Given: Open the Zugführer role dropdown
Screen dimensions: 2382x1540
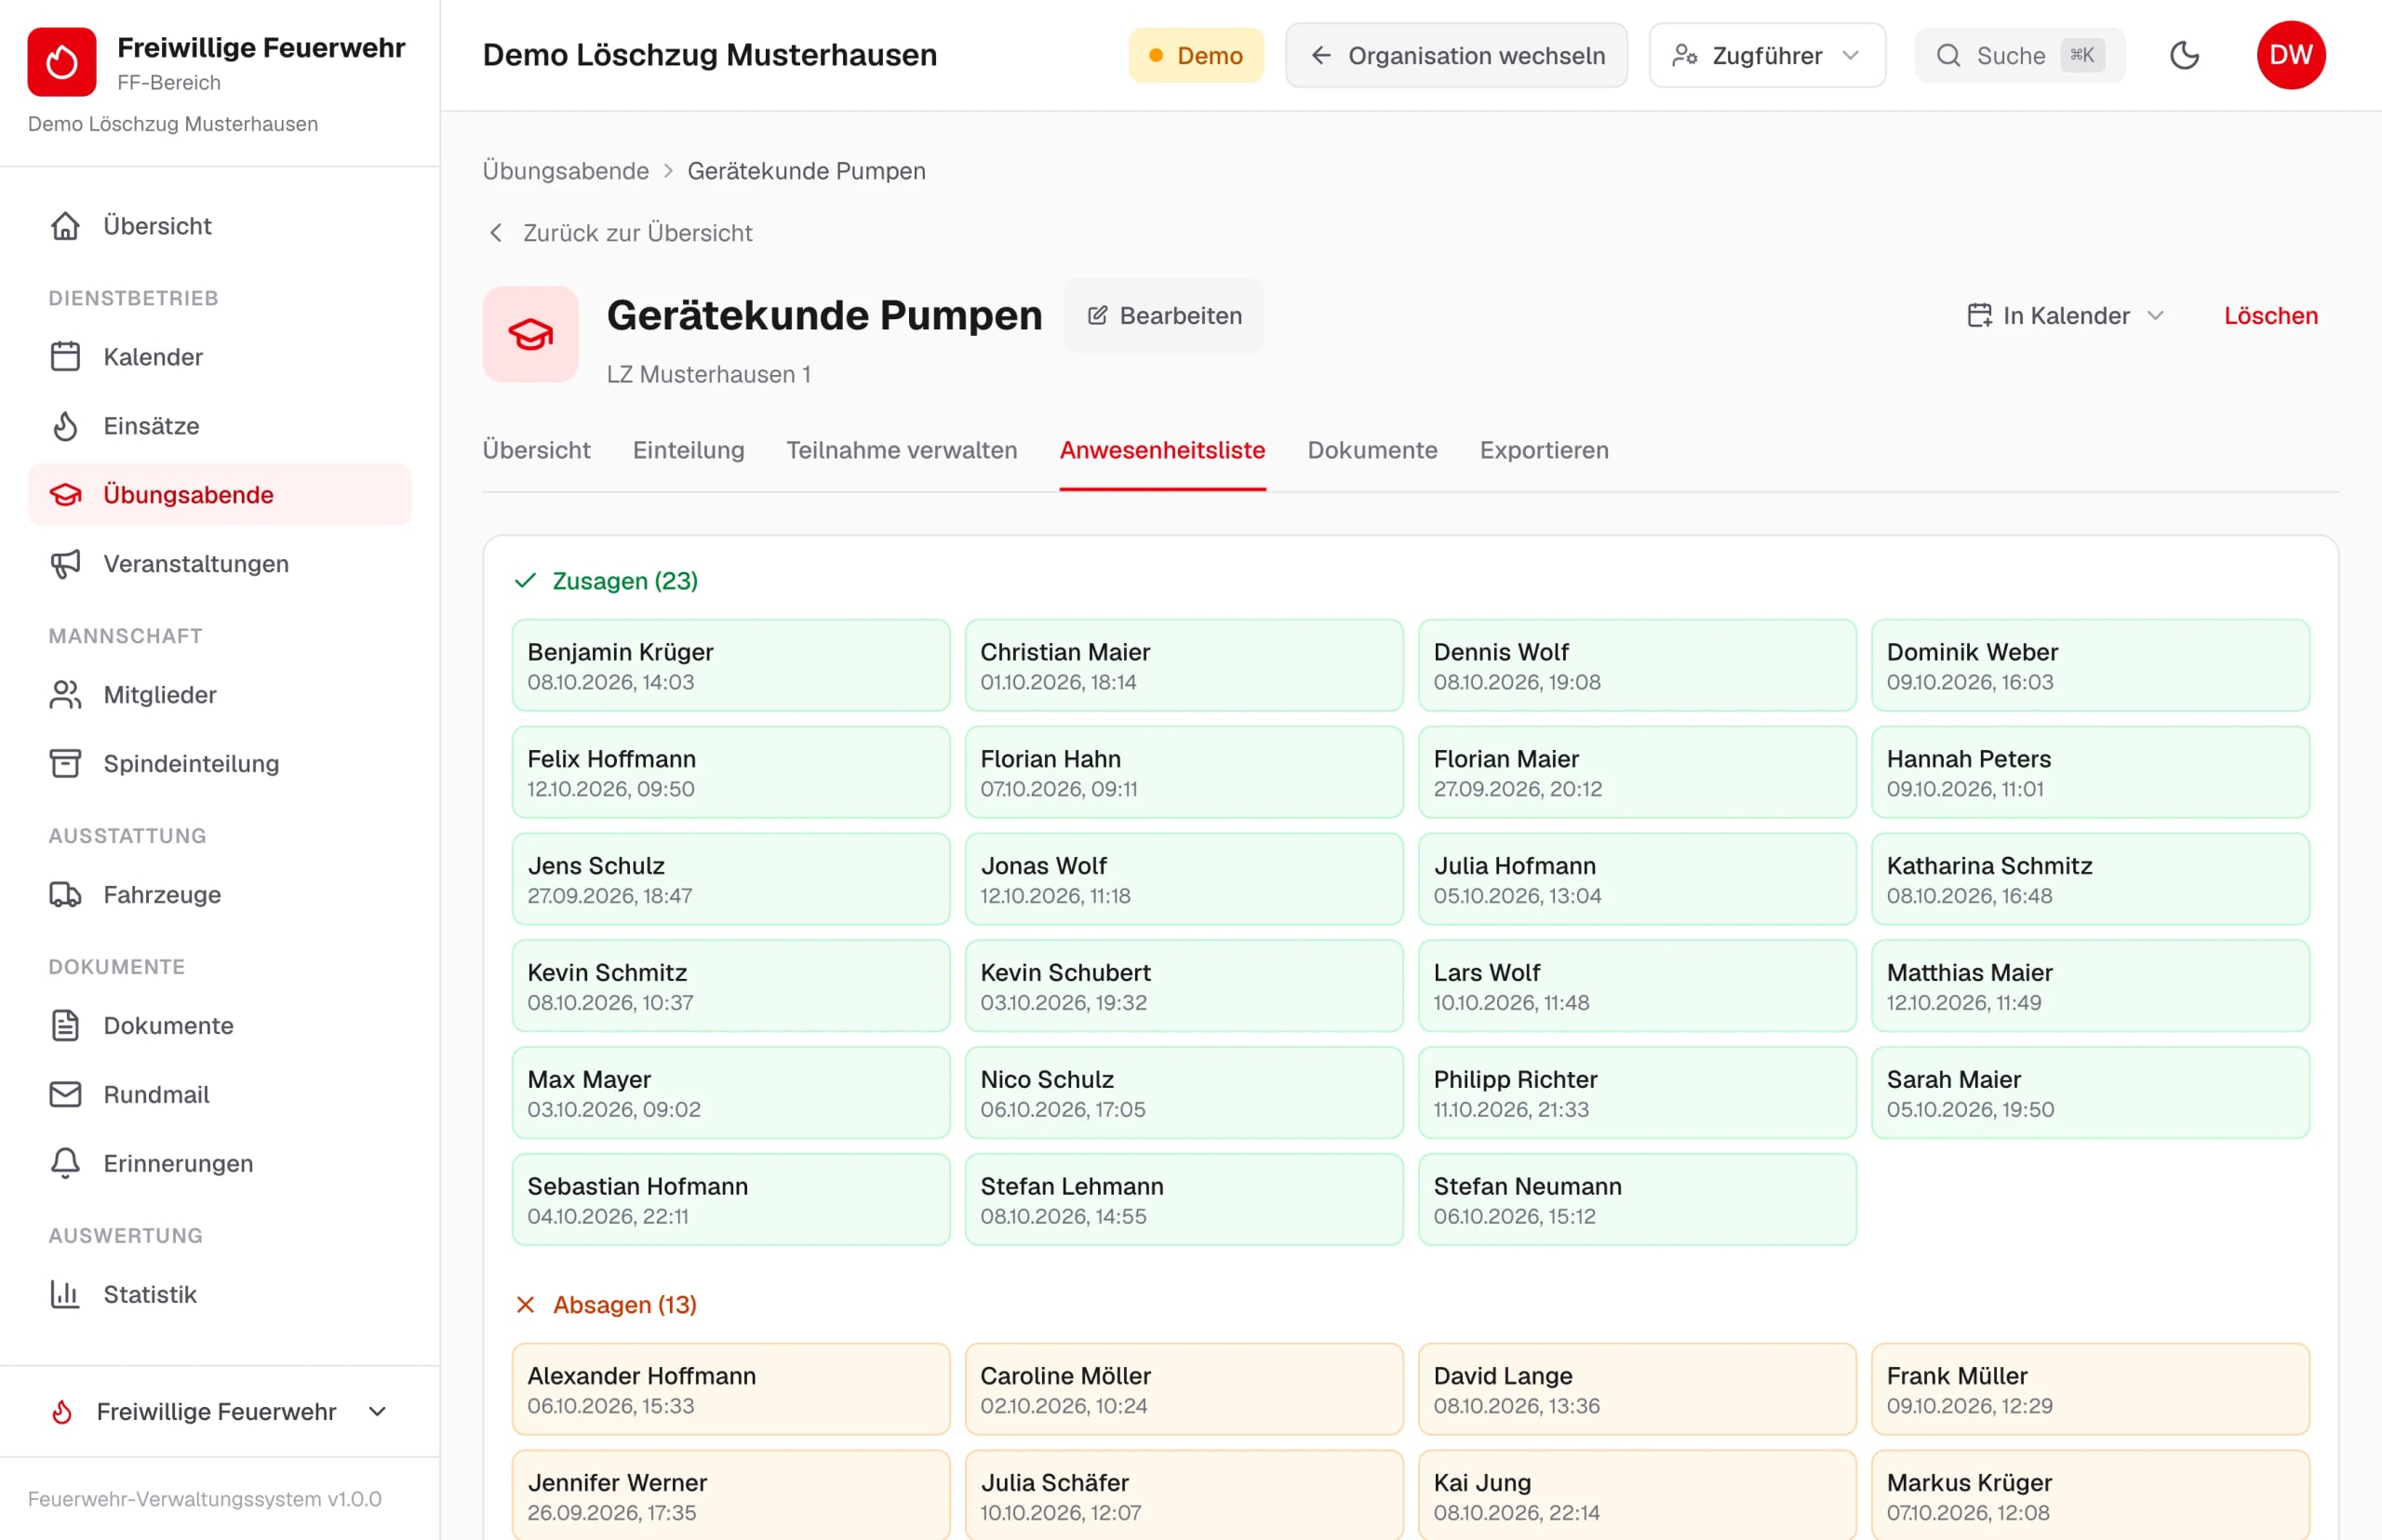Looking at the screenshot, I should tap(1767, 55).
